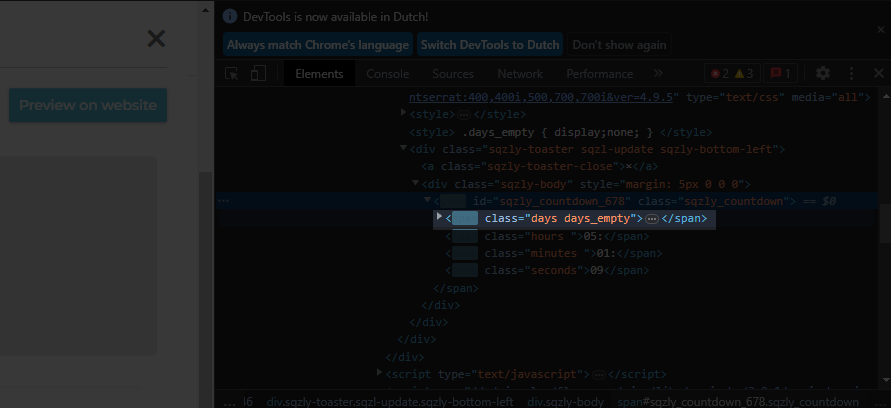891x408 pixels.
Task: Click Always match Chrome's language button
Action: 318,44
